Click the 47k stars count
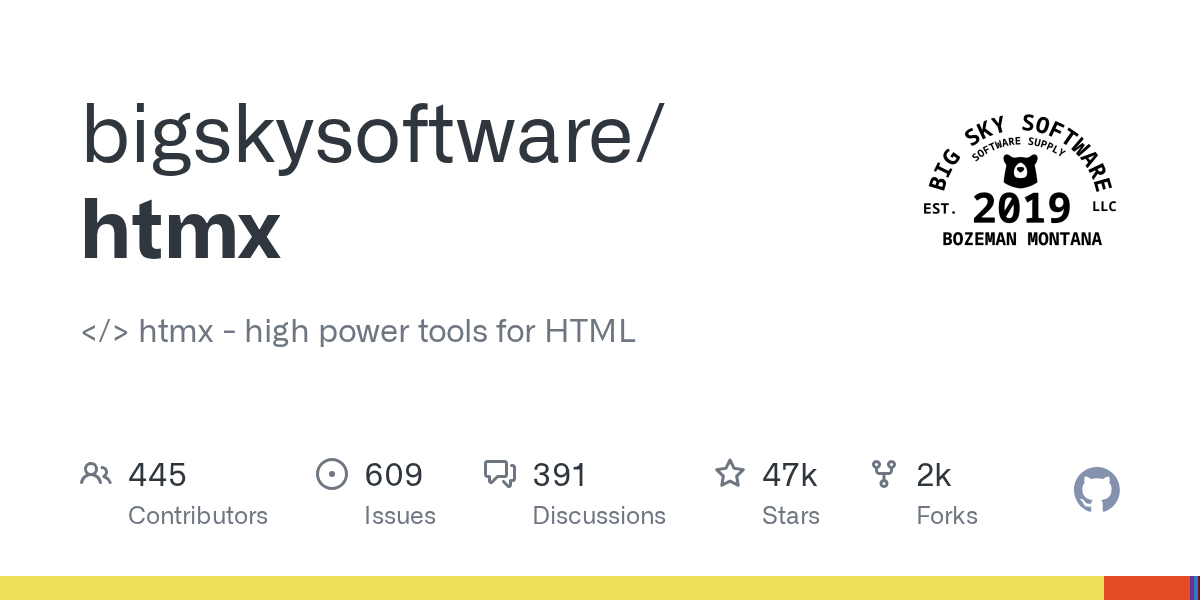Image resolution: width=1200 pixels, height=600 pixels. [789, 474]
